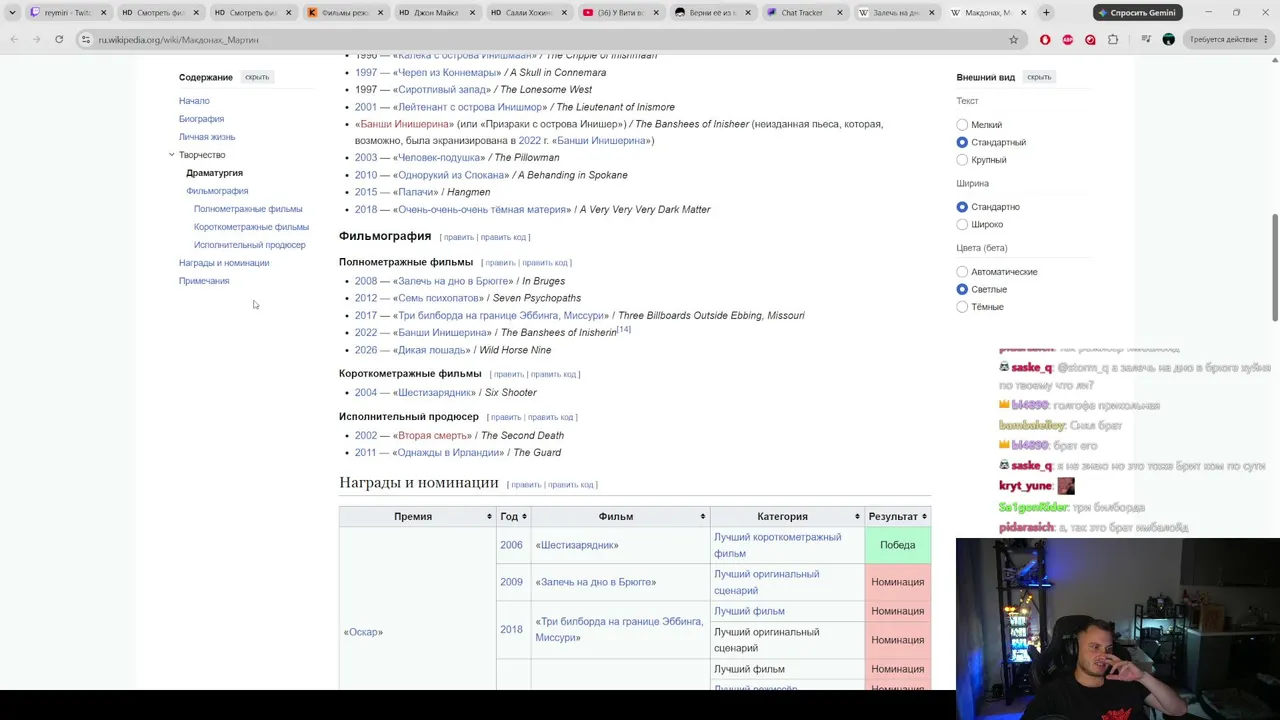Click the red circular extension icon
The width and height of the screenshot is (1280, 720).
click(1090, 40)
